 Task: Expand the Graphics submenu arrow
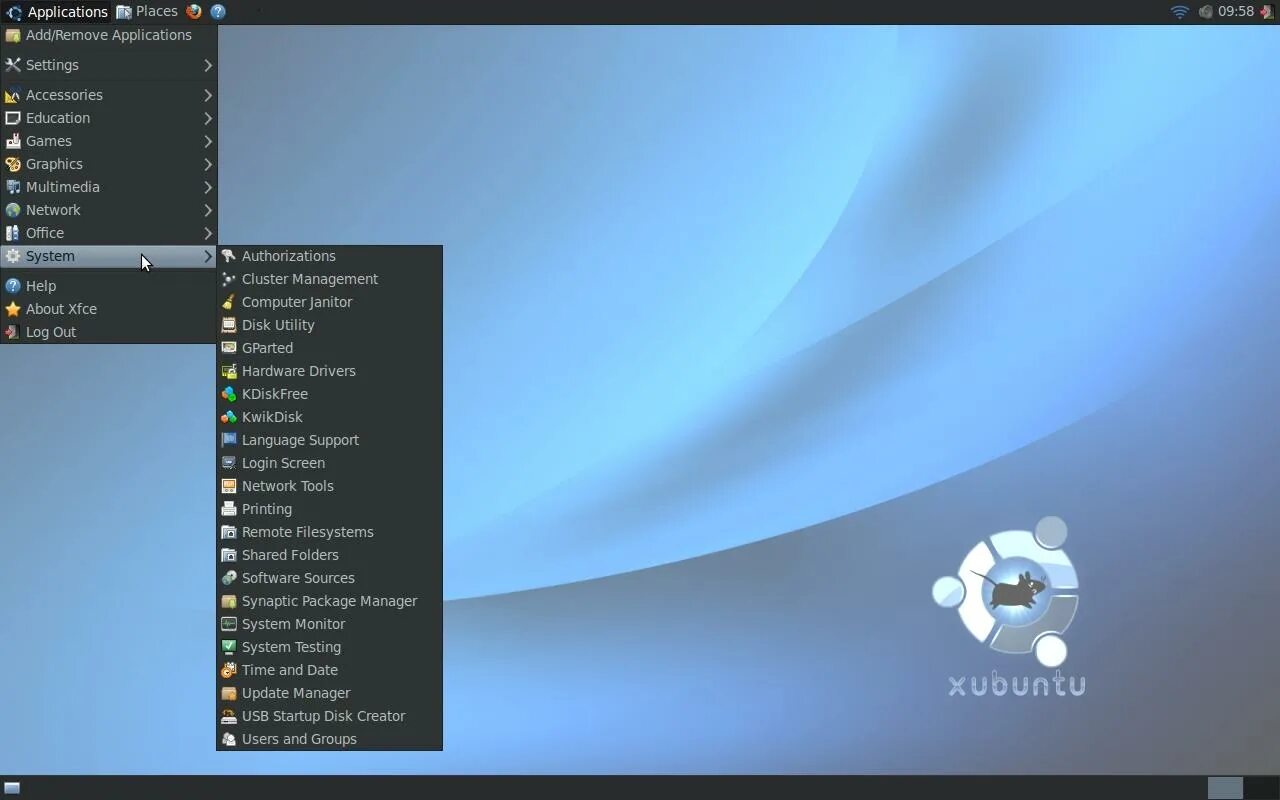pyautogui.click(x=208, y=164)
